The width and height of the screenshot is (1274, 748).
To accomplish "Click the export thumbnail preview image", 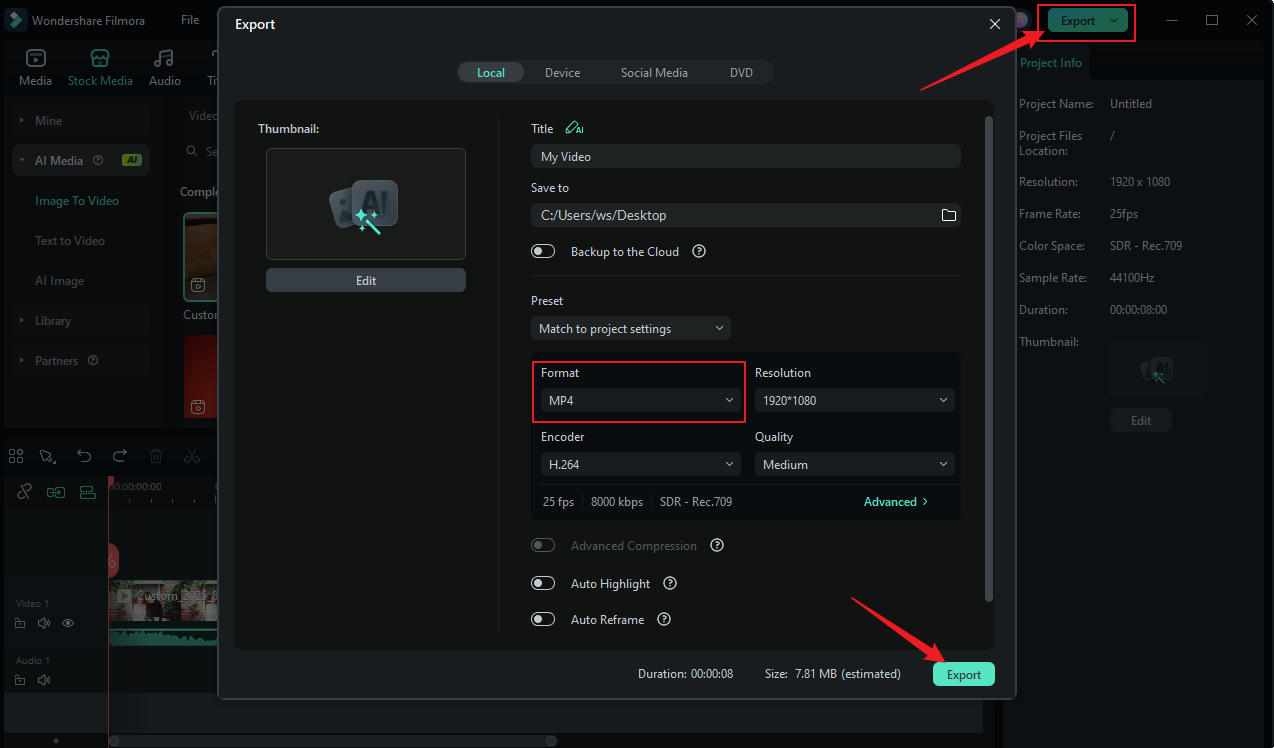I will click(x=366, y=204).
